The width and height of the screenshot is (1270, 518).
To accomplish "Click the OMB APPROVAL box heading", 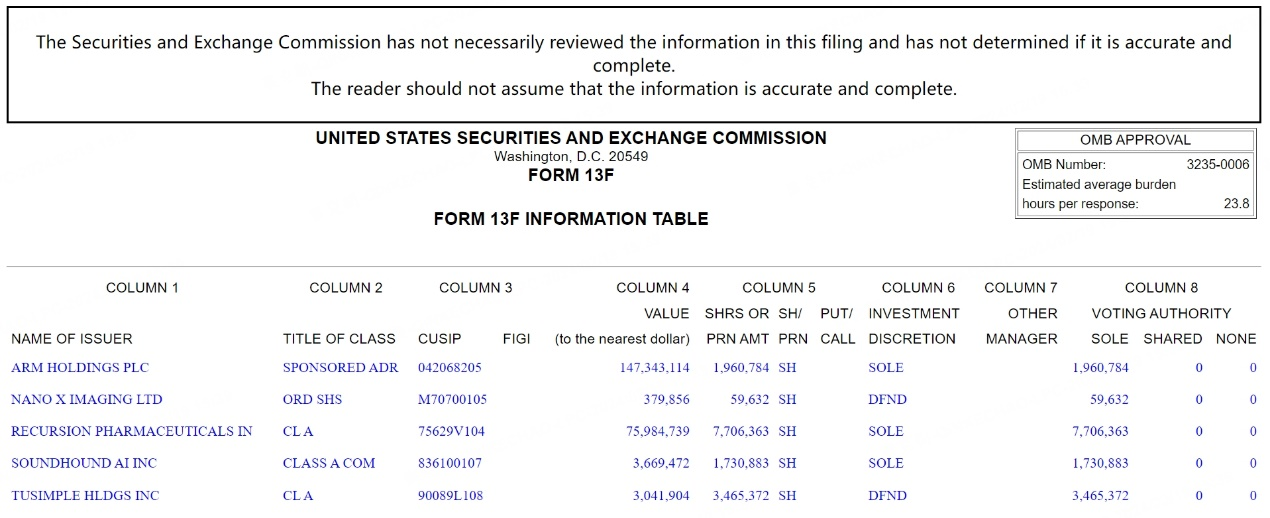I will [1135, 140].
